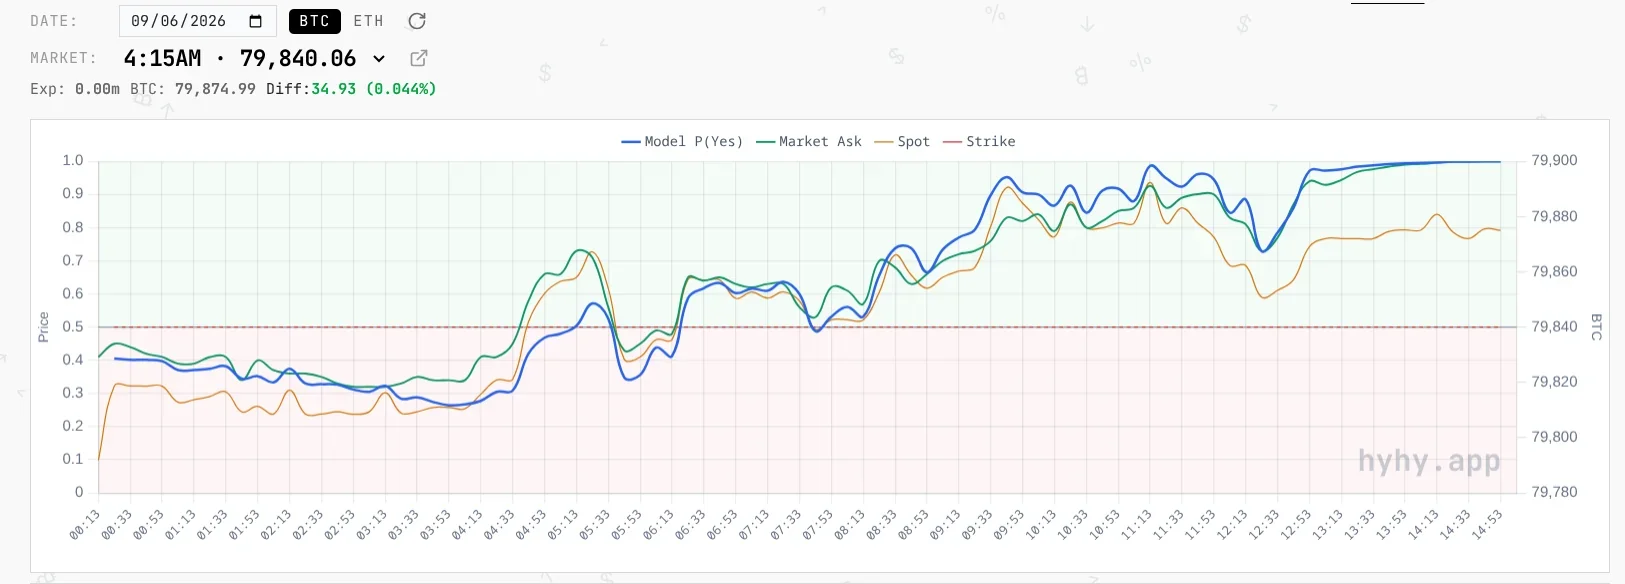Toggle Market Ask legend series
This screenshot has width=1625, height=584.
(x=808, y=142)
